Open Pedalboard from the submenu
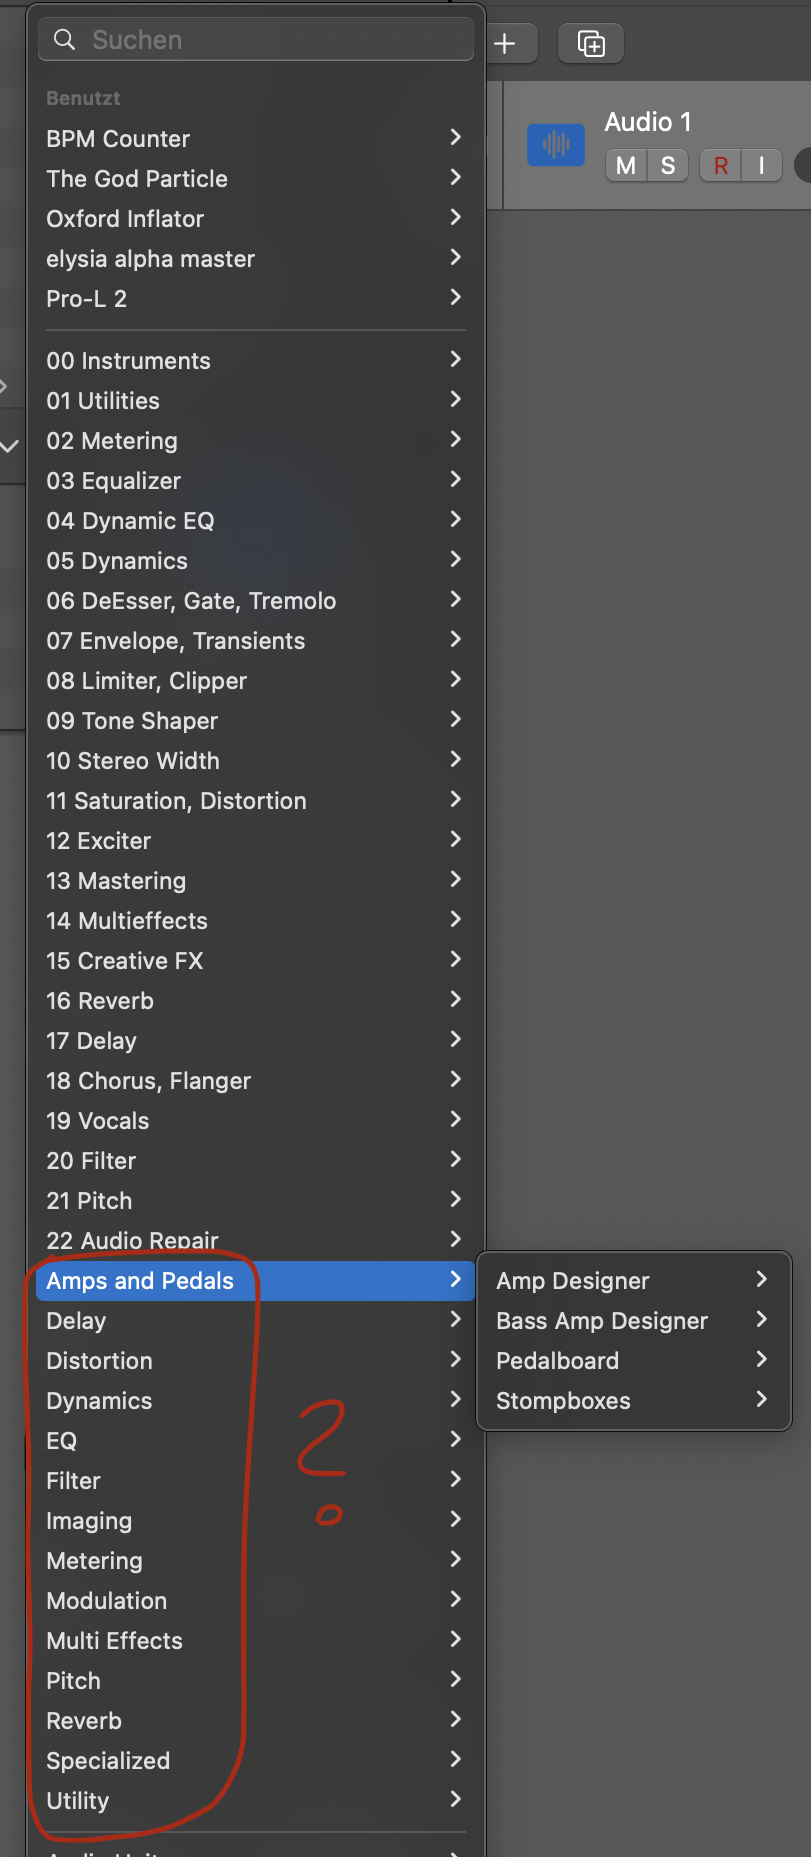811x1857 pixels. (558, 1361)
